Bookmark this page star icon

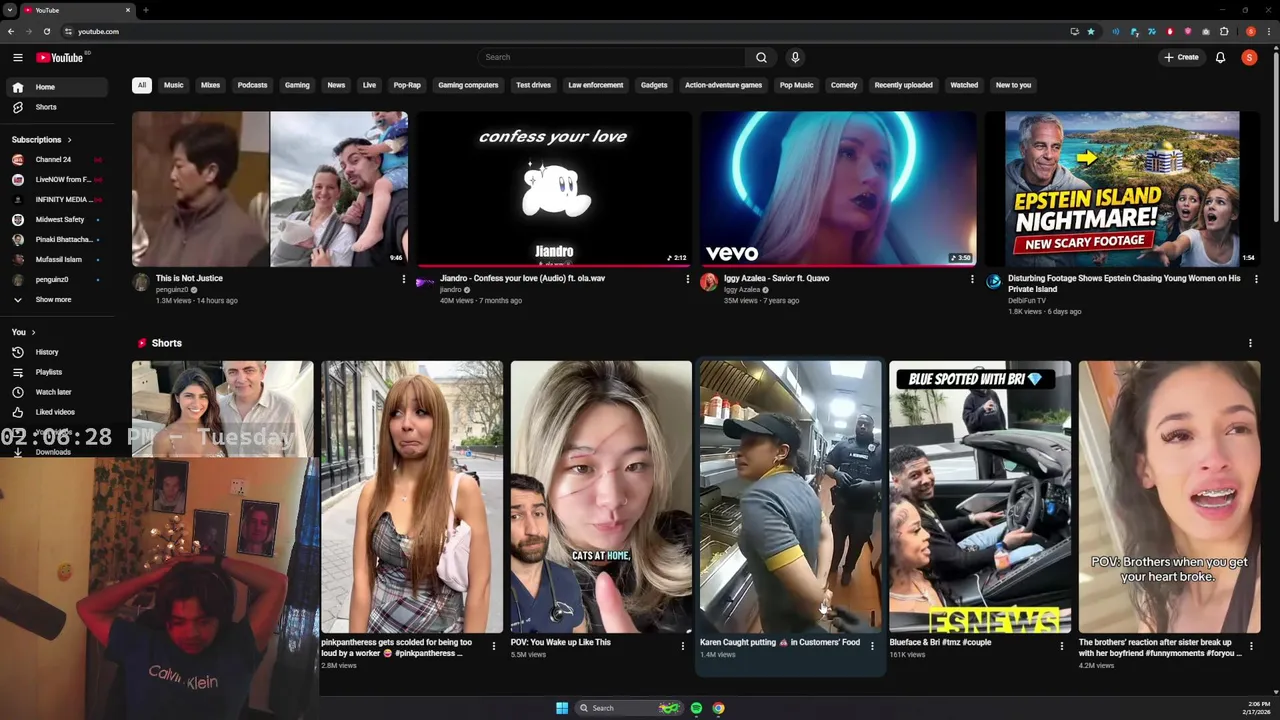(x=1091, y=31)
